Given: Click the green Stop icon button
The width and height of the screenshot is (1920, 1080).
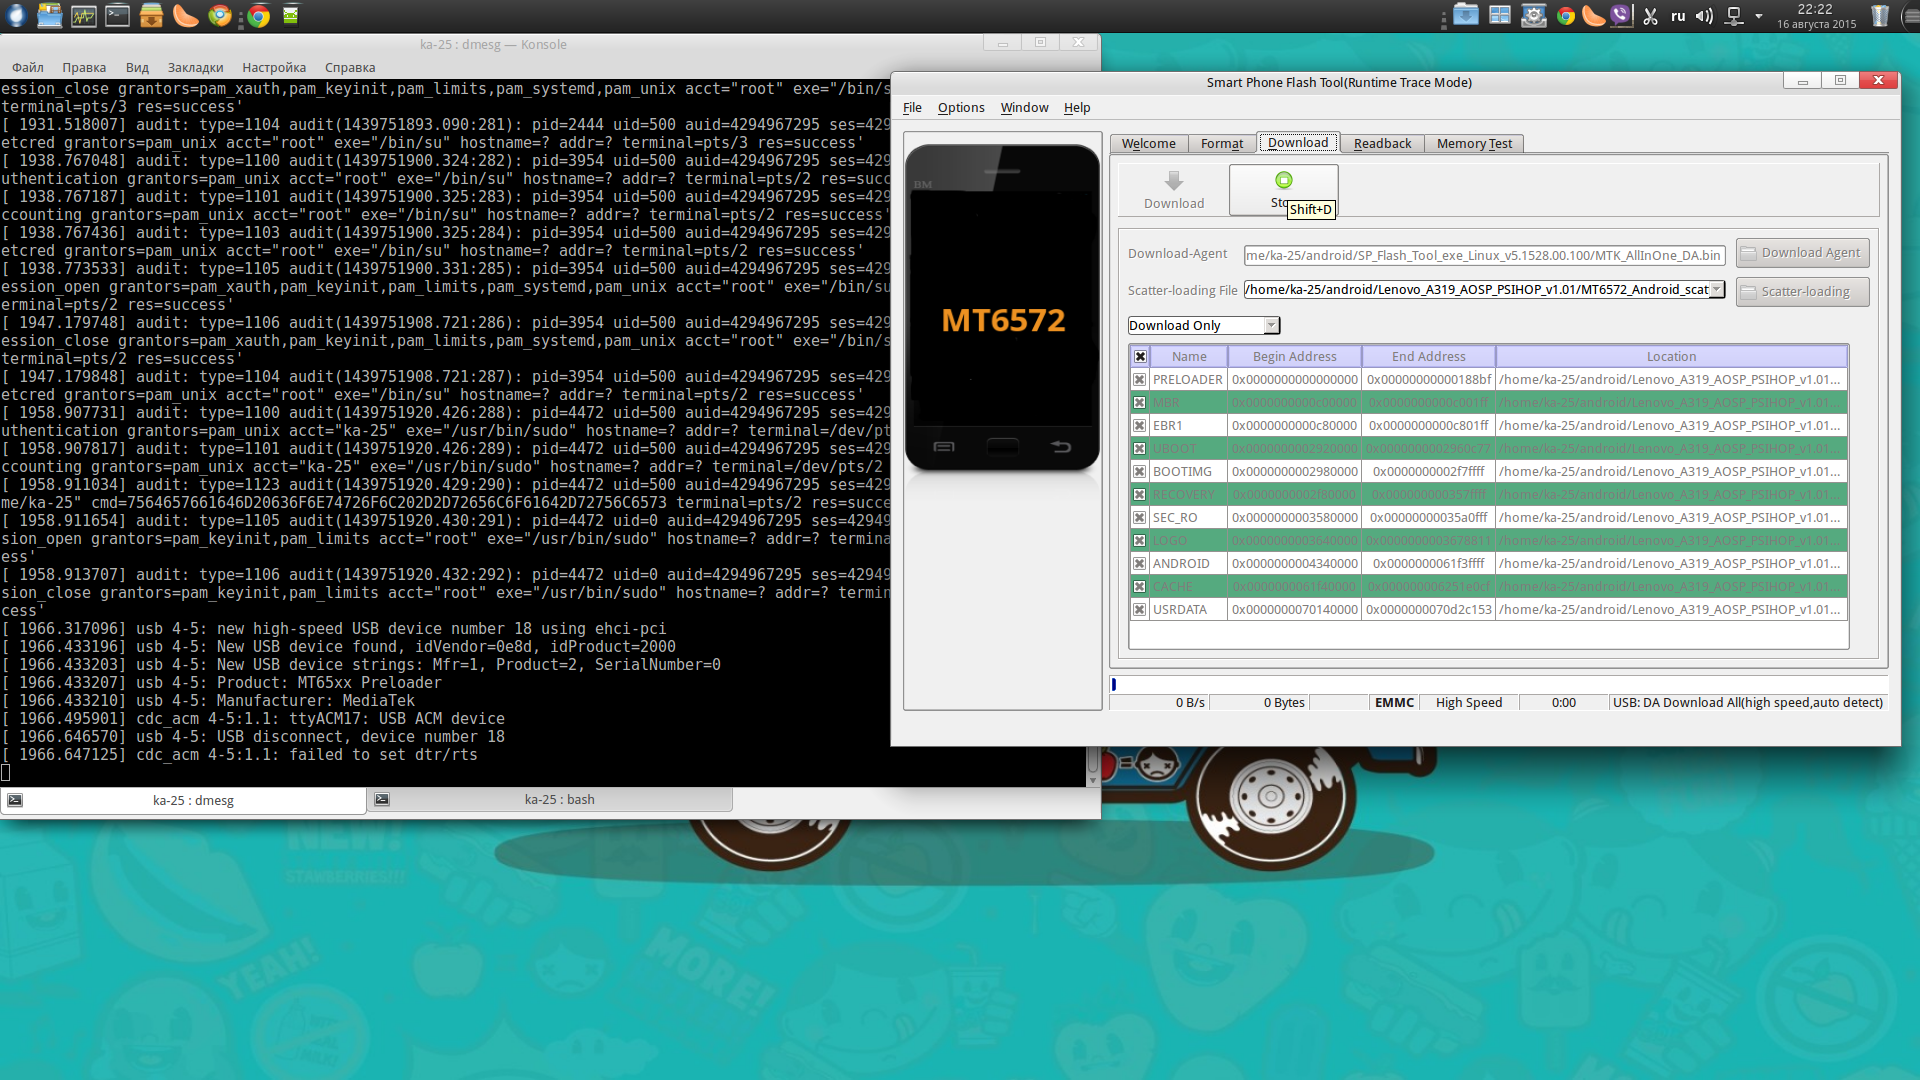Looking at the screenshot, I should 1284,180.
